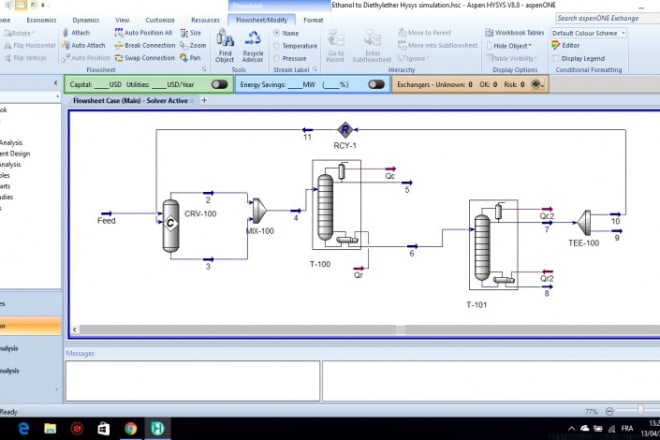
Task: Open the Dynamics ribbon tab
Action: [85, 20]
